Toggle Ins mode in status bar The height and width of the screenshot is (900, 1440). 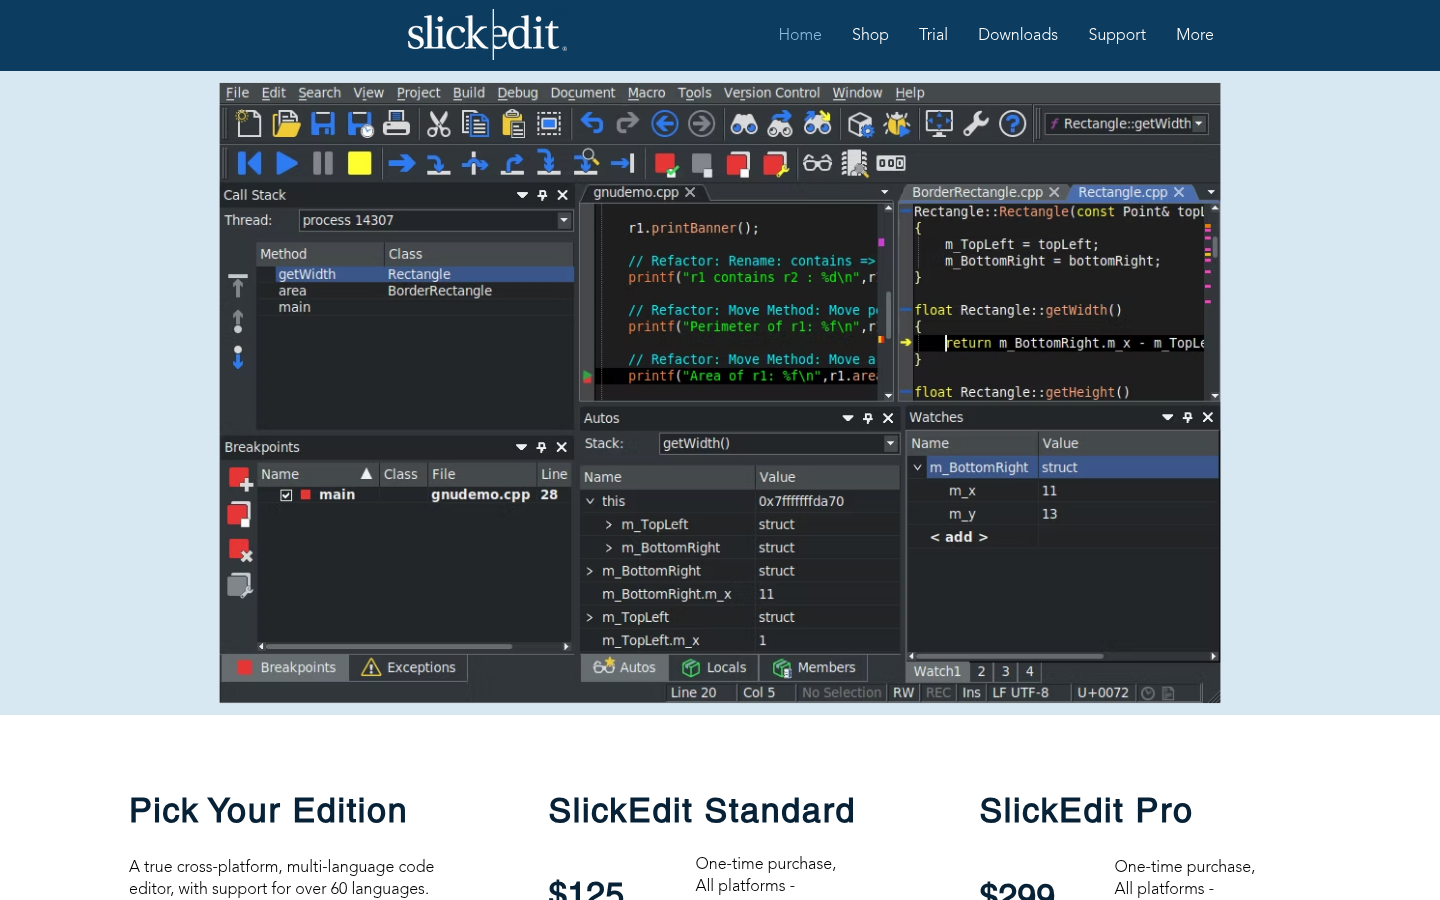(971, 692)
